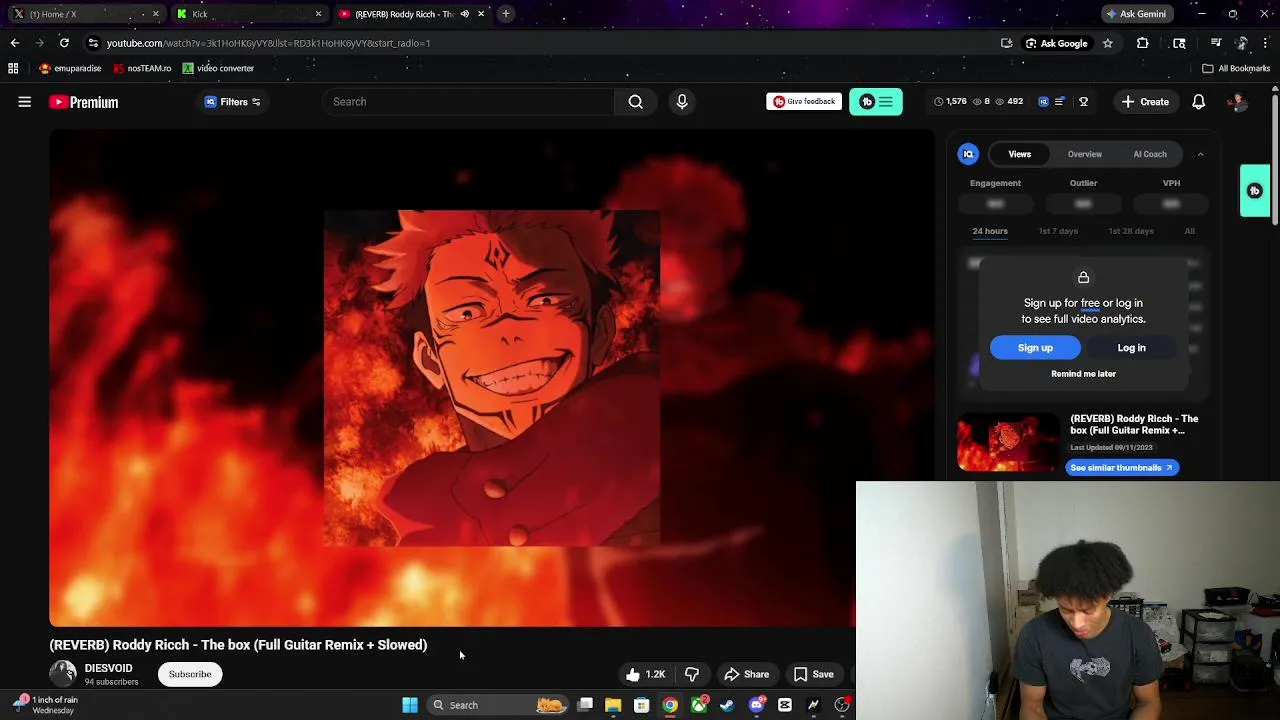Open emuparadise bookmark
1280x720 pixels.
point(70,68)
